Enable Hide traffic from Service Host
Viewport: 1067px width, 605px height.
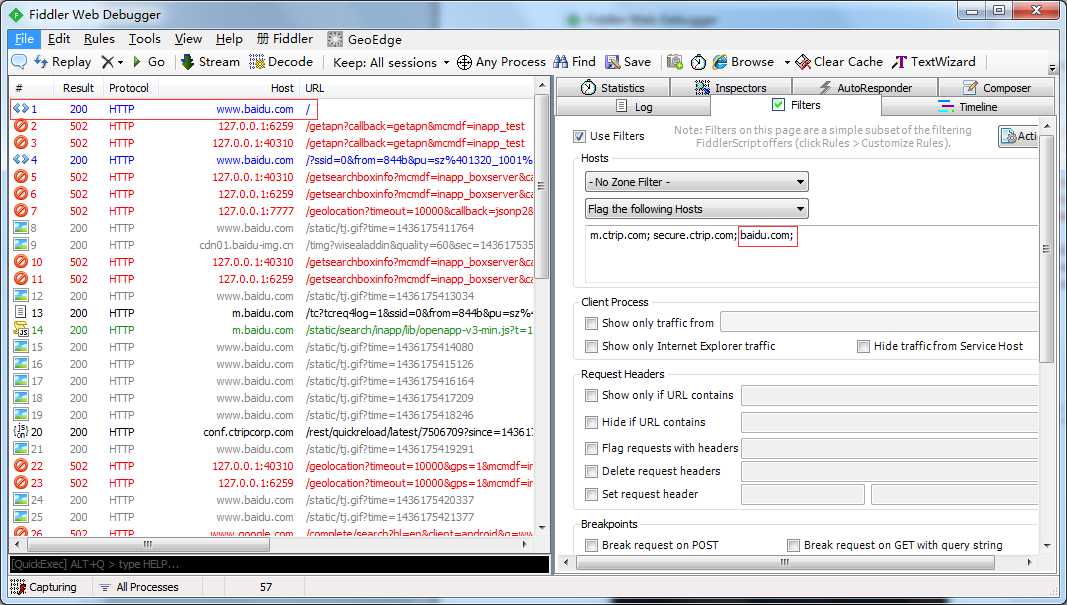pos(864,346)
